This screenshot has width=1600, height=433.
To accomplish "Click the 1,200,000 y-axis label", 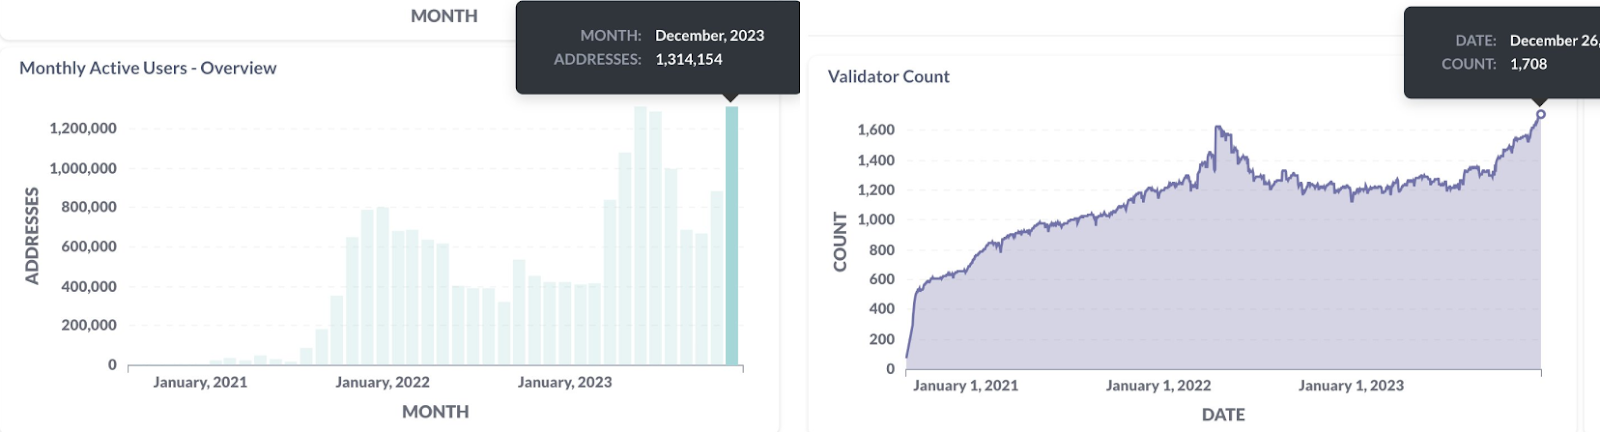I will click(x=83, y=128).
